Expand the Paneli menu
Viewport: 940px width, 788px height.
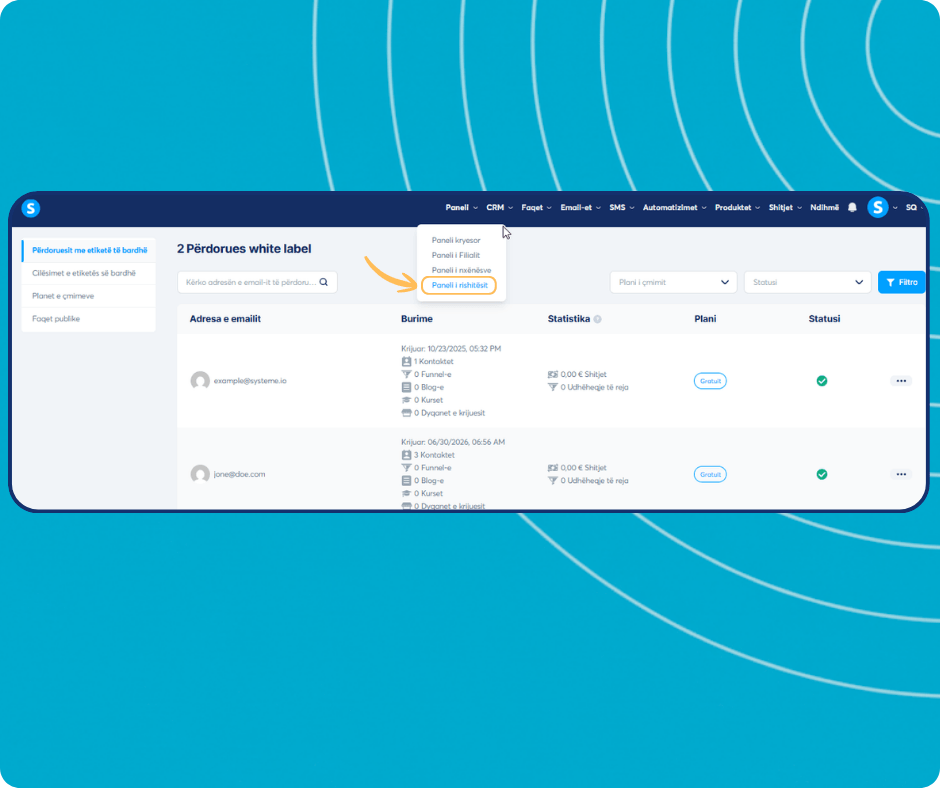pyautogui.click(x=461, y=207)
